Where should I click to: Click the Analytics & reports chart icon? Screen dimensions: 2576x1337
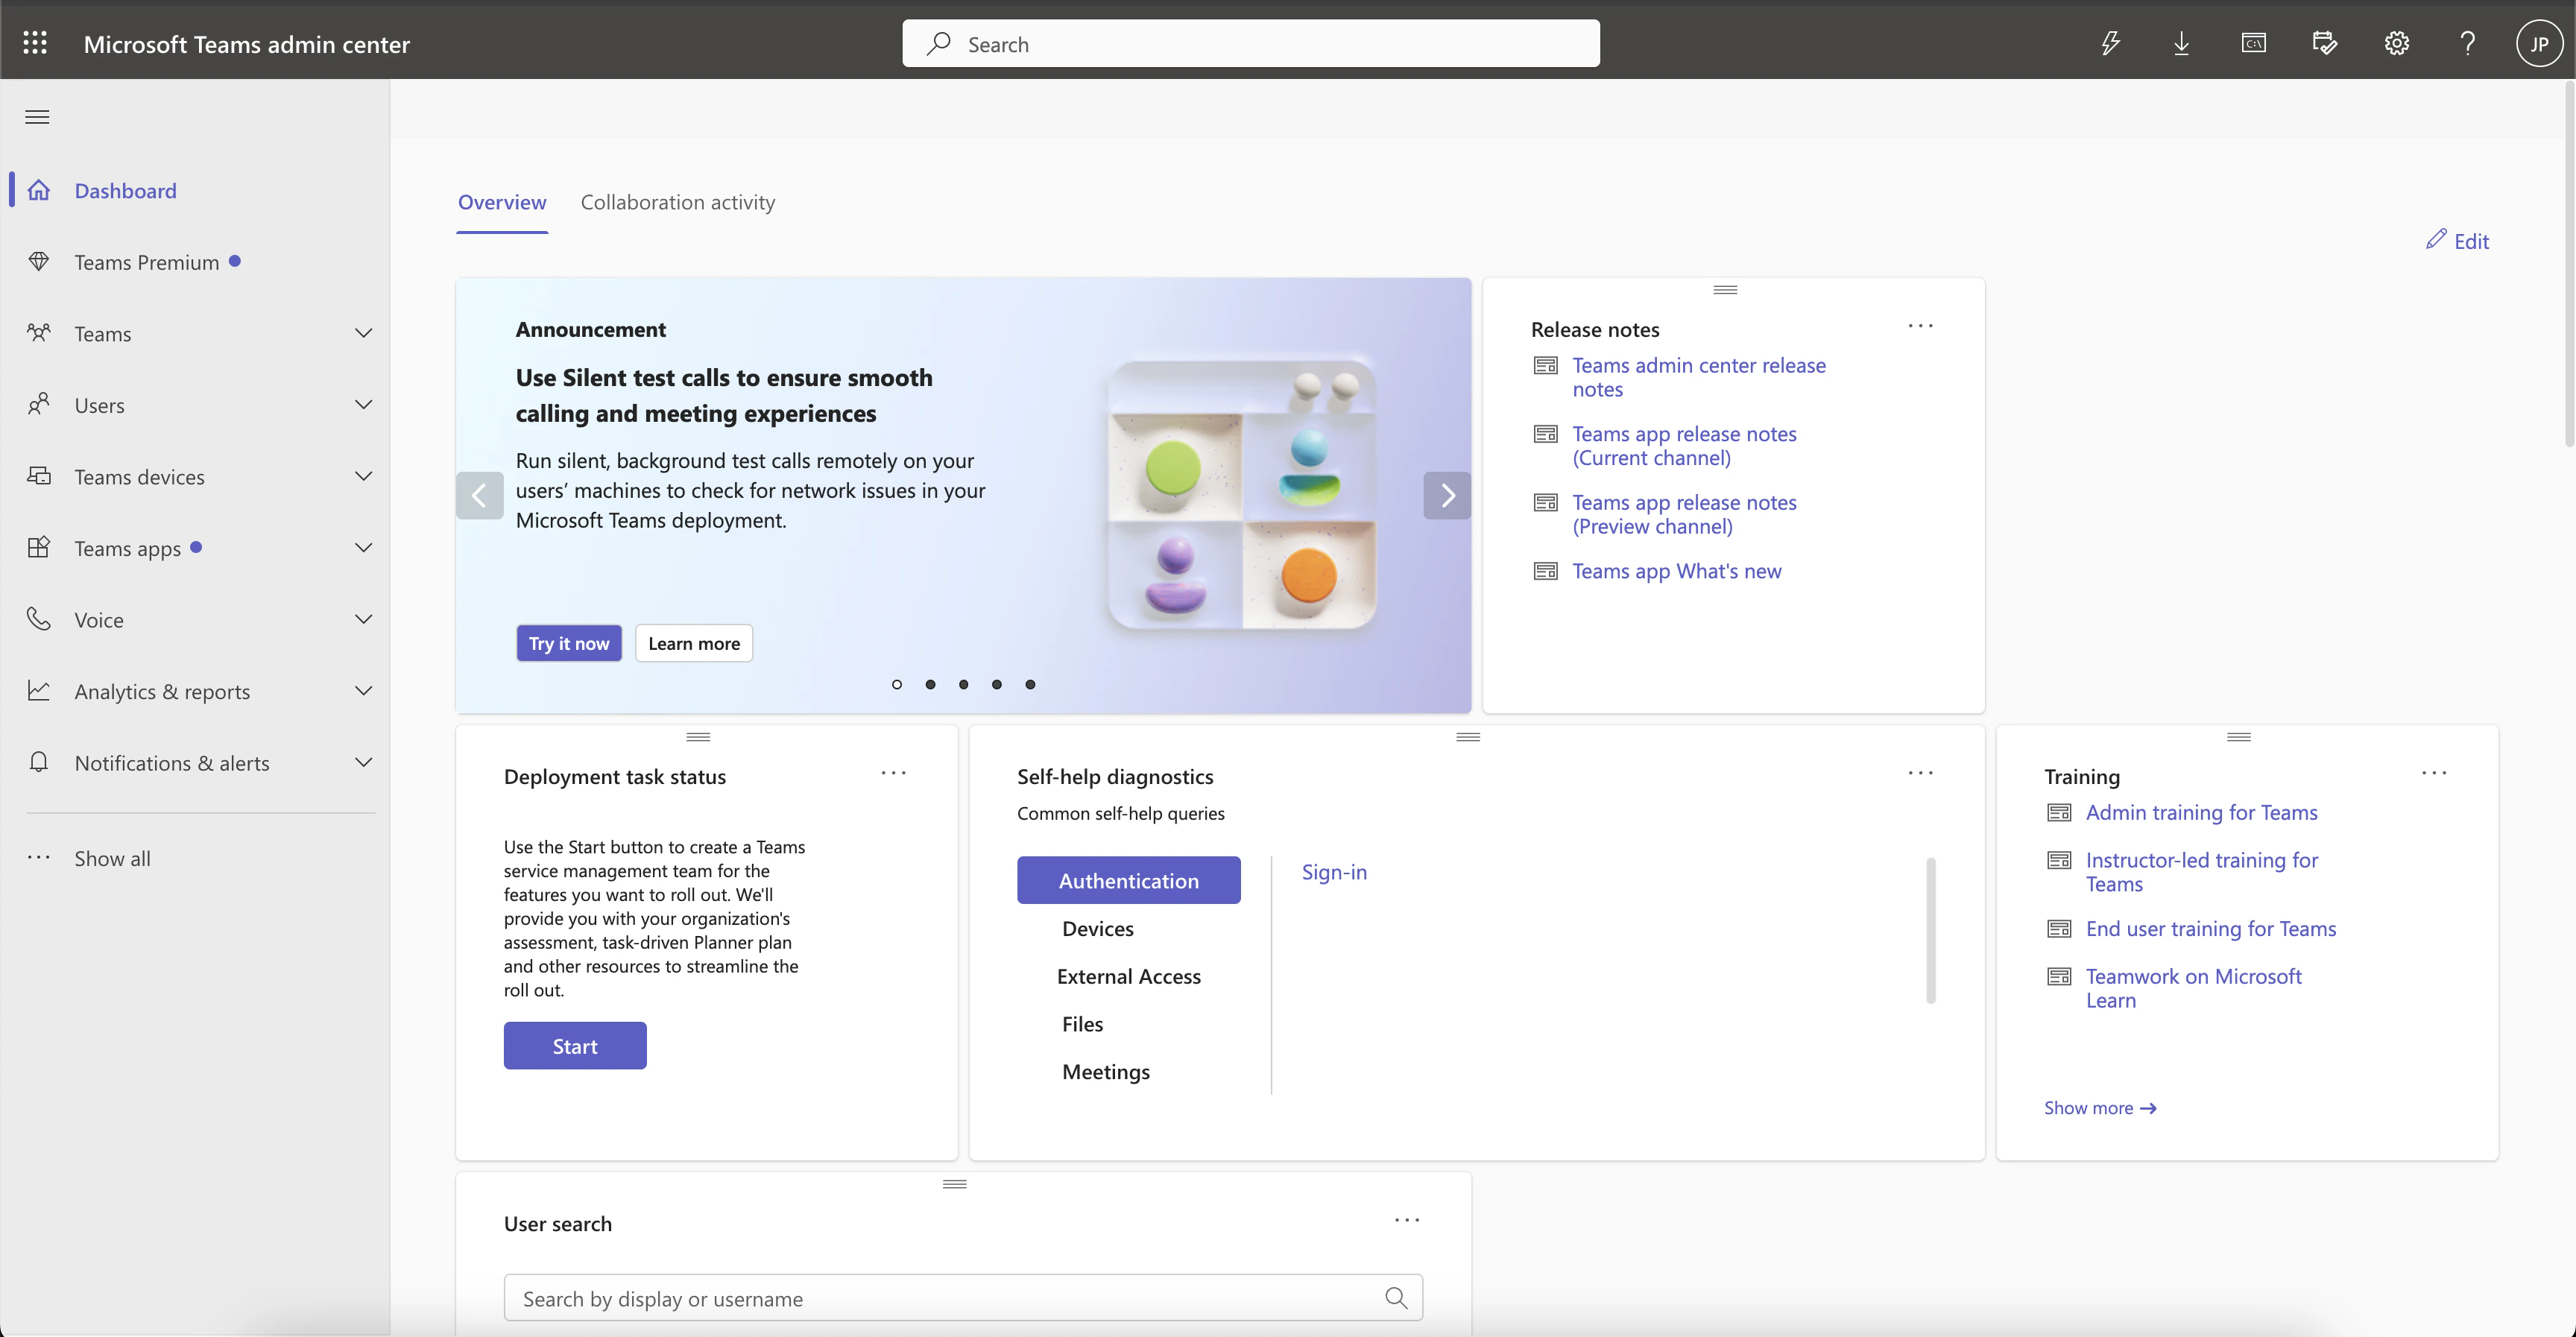pyautogui.click(x=39, y=691)
